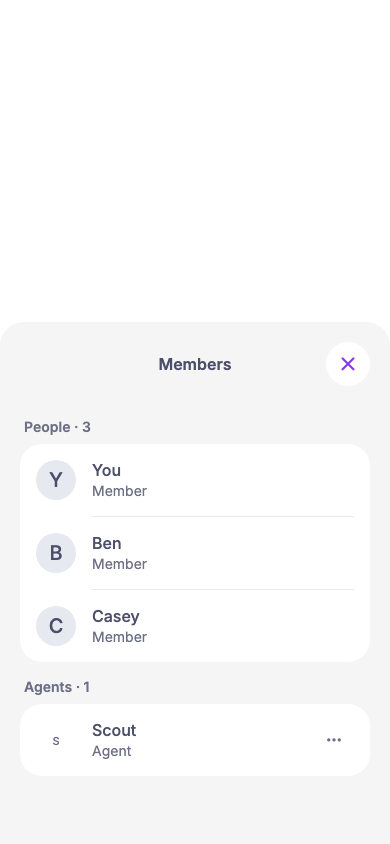This screenshot has width=390, height=844.
Task: Select the Casey name label
Action: [116, 616]
